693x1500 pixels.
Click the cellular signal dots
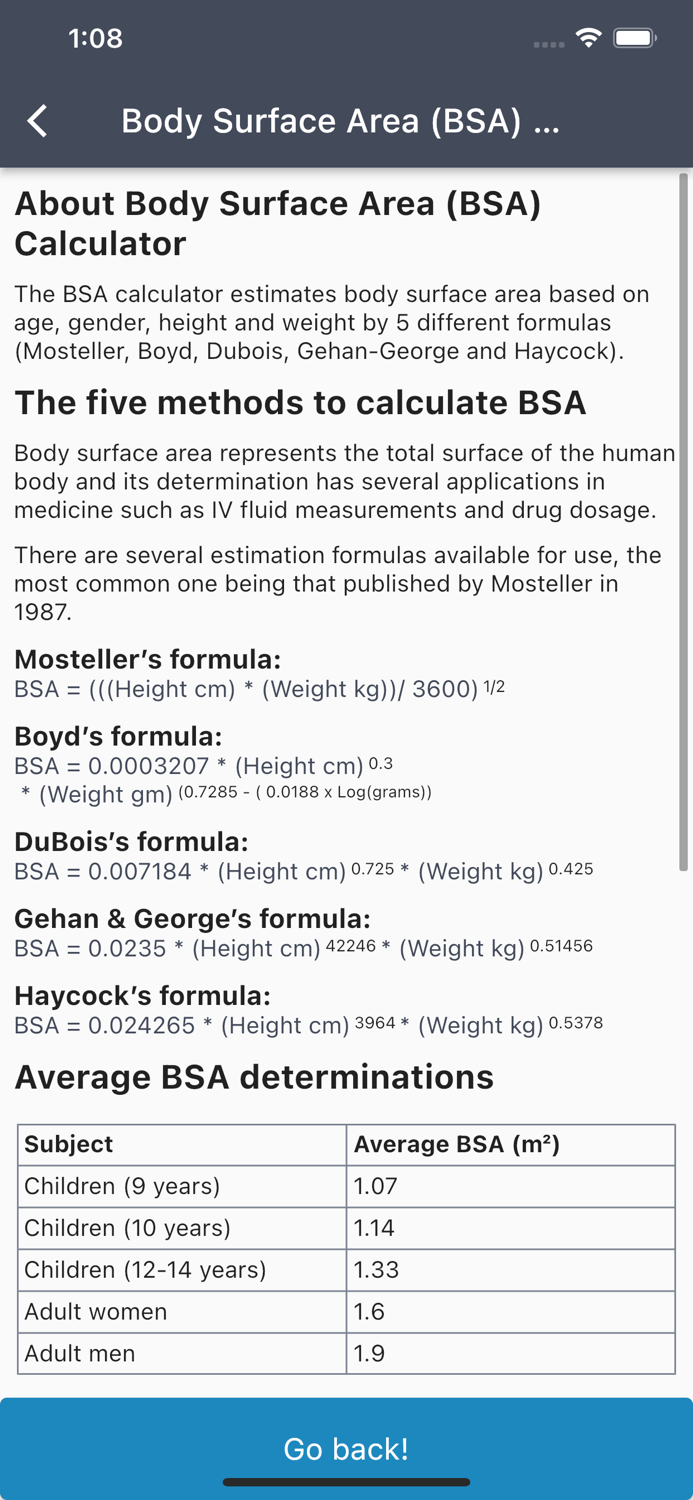pyautogui.click(x=549, y=44)
